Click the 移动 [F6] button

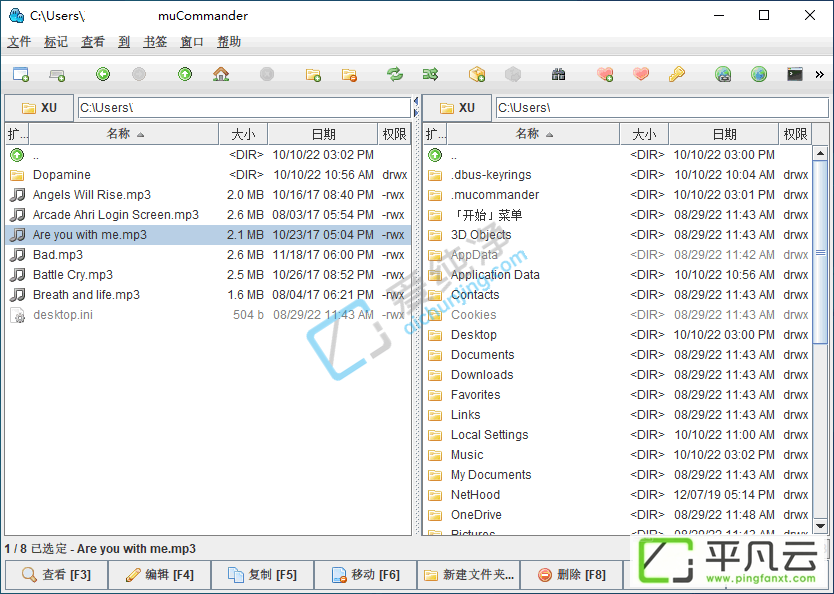click(365, 575)
